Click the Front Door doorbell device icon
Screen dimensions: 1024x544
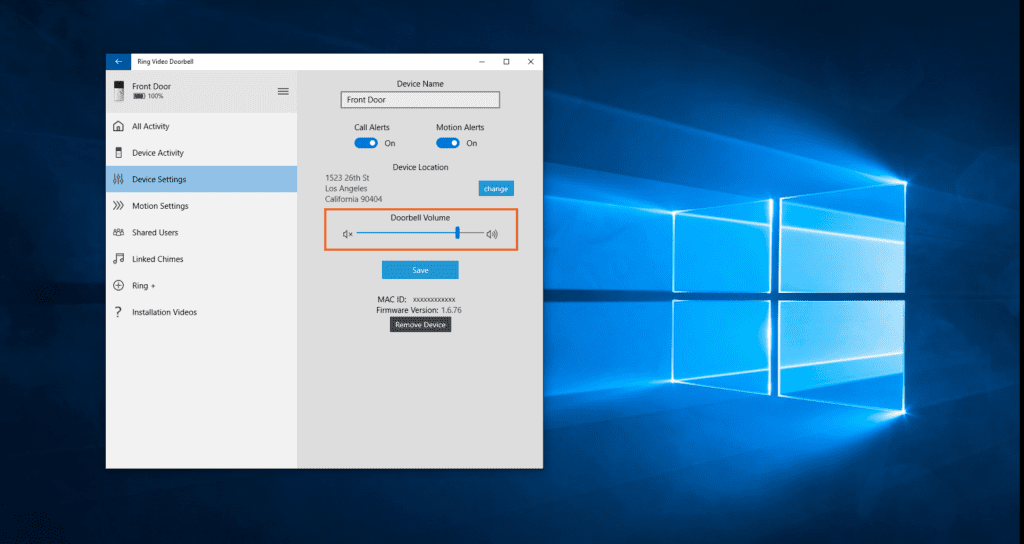tap(119, 91)
